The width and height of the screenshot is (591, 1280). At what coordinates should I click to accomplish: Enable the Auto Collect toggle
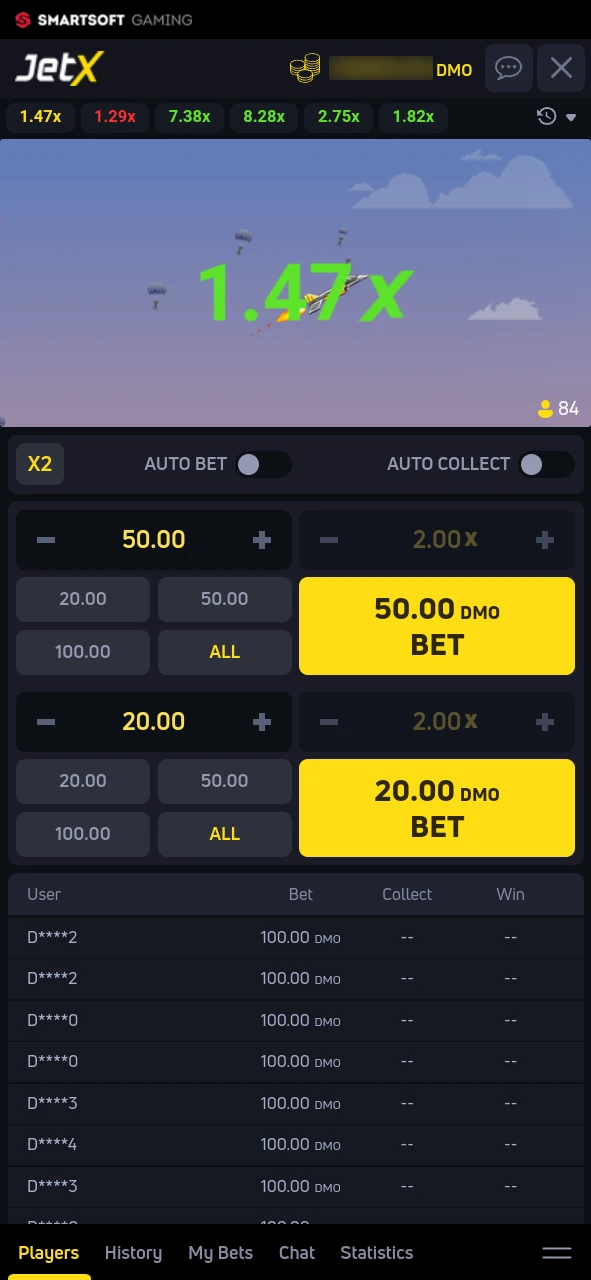pos(546,463)
